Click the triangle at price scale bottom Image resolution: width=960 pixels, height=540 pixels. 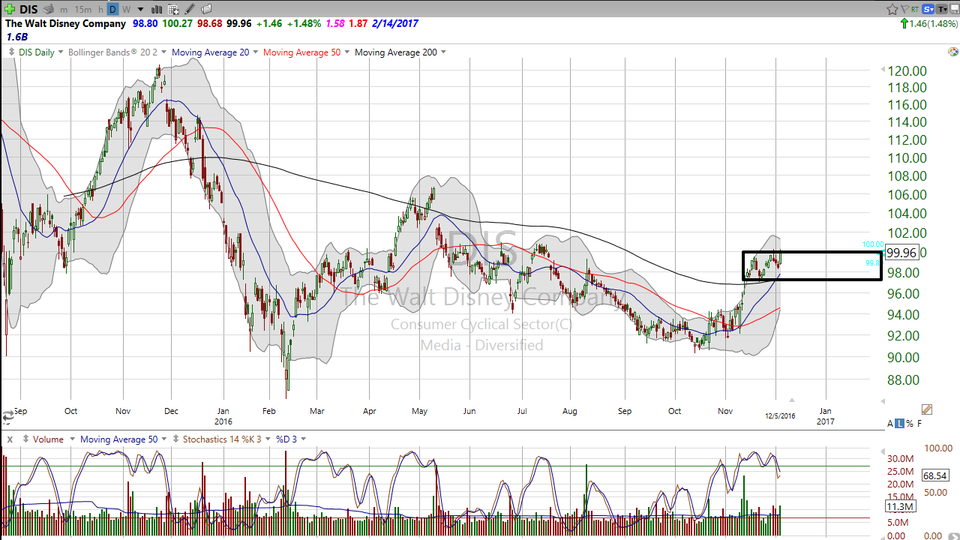(882, 402)
